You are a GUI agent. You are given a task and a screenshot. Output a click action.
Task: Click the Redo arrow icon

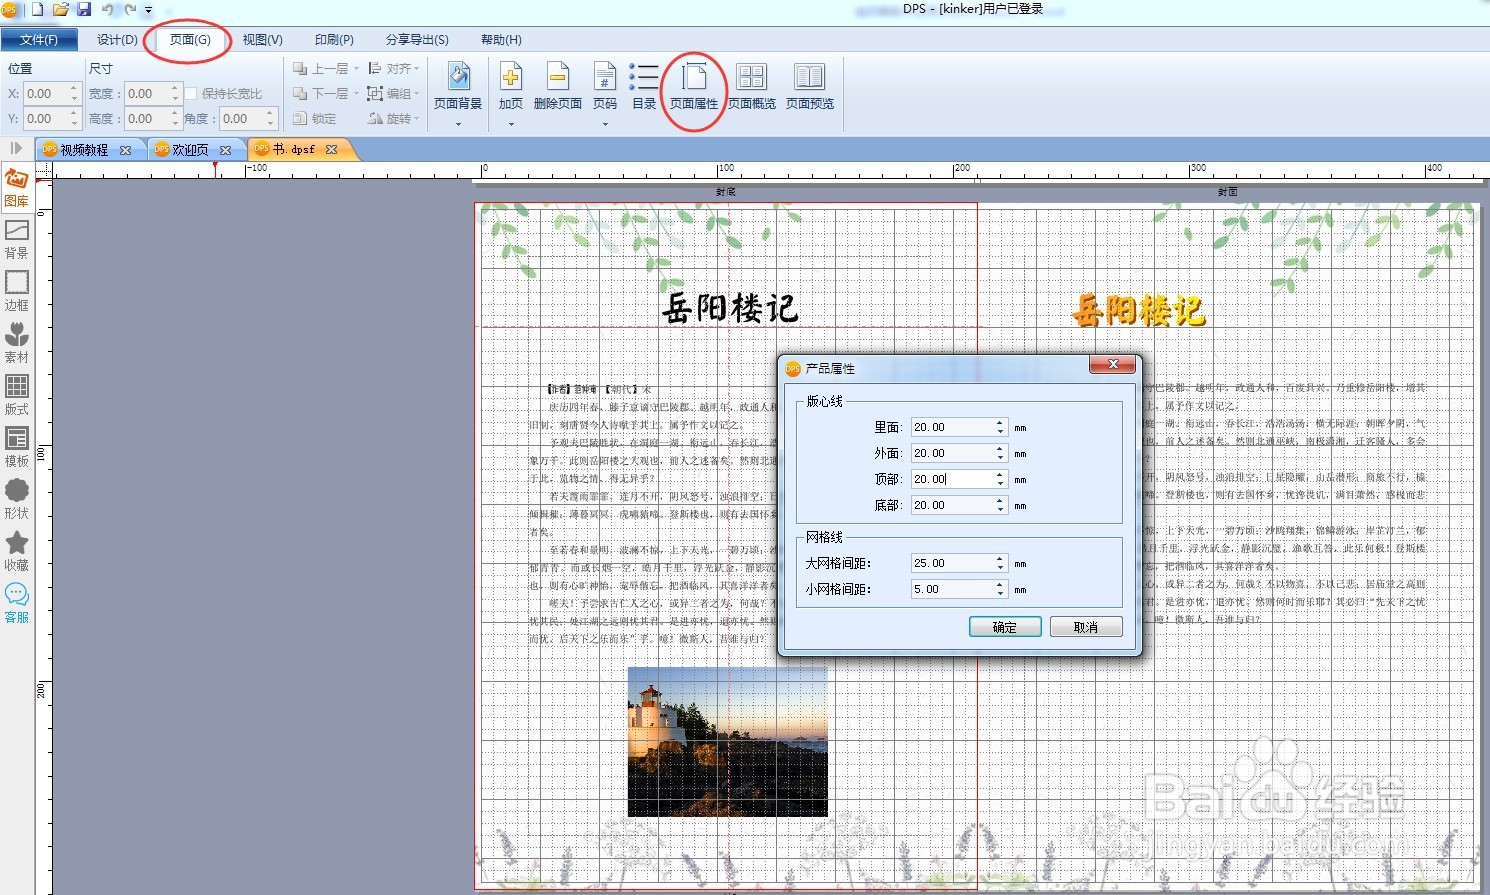pos(130,10)
